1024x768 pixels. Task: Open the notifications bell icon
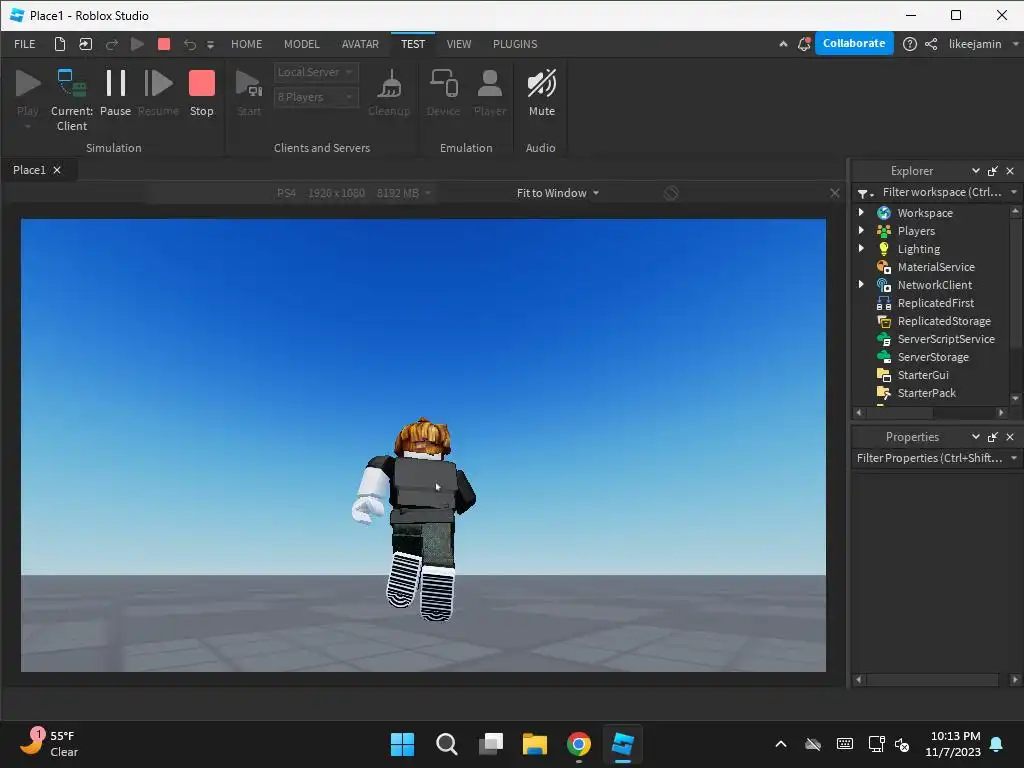tap(805, 44)
